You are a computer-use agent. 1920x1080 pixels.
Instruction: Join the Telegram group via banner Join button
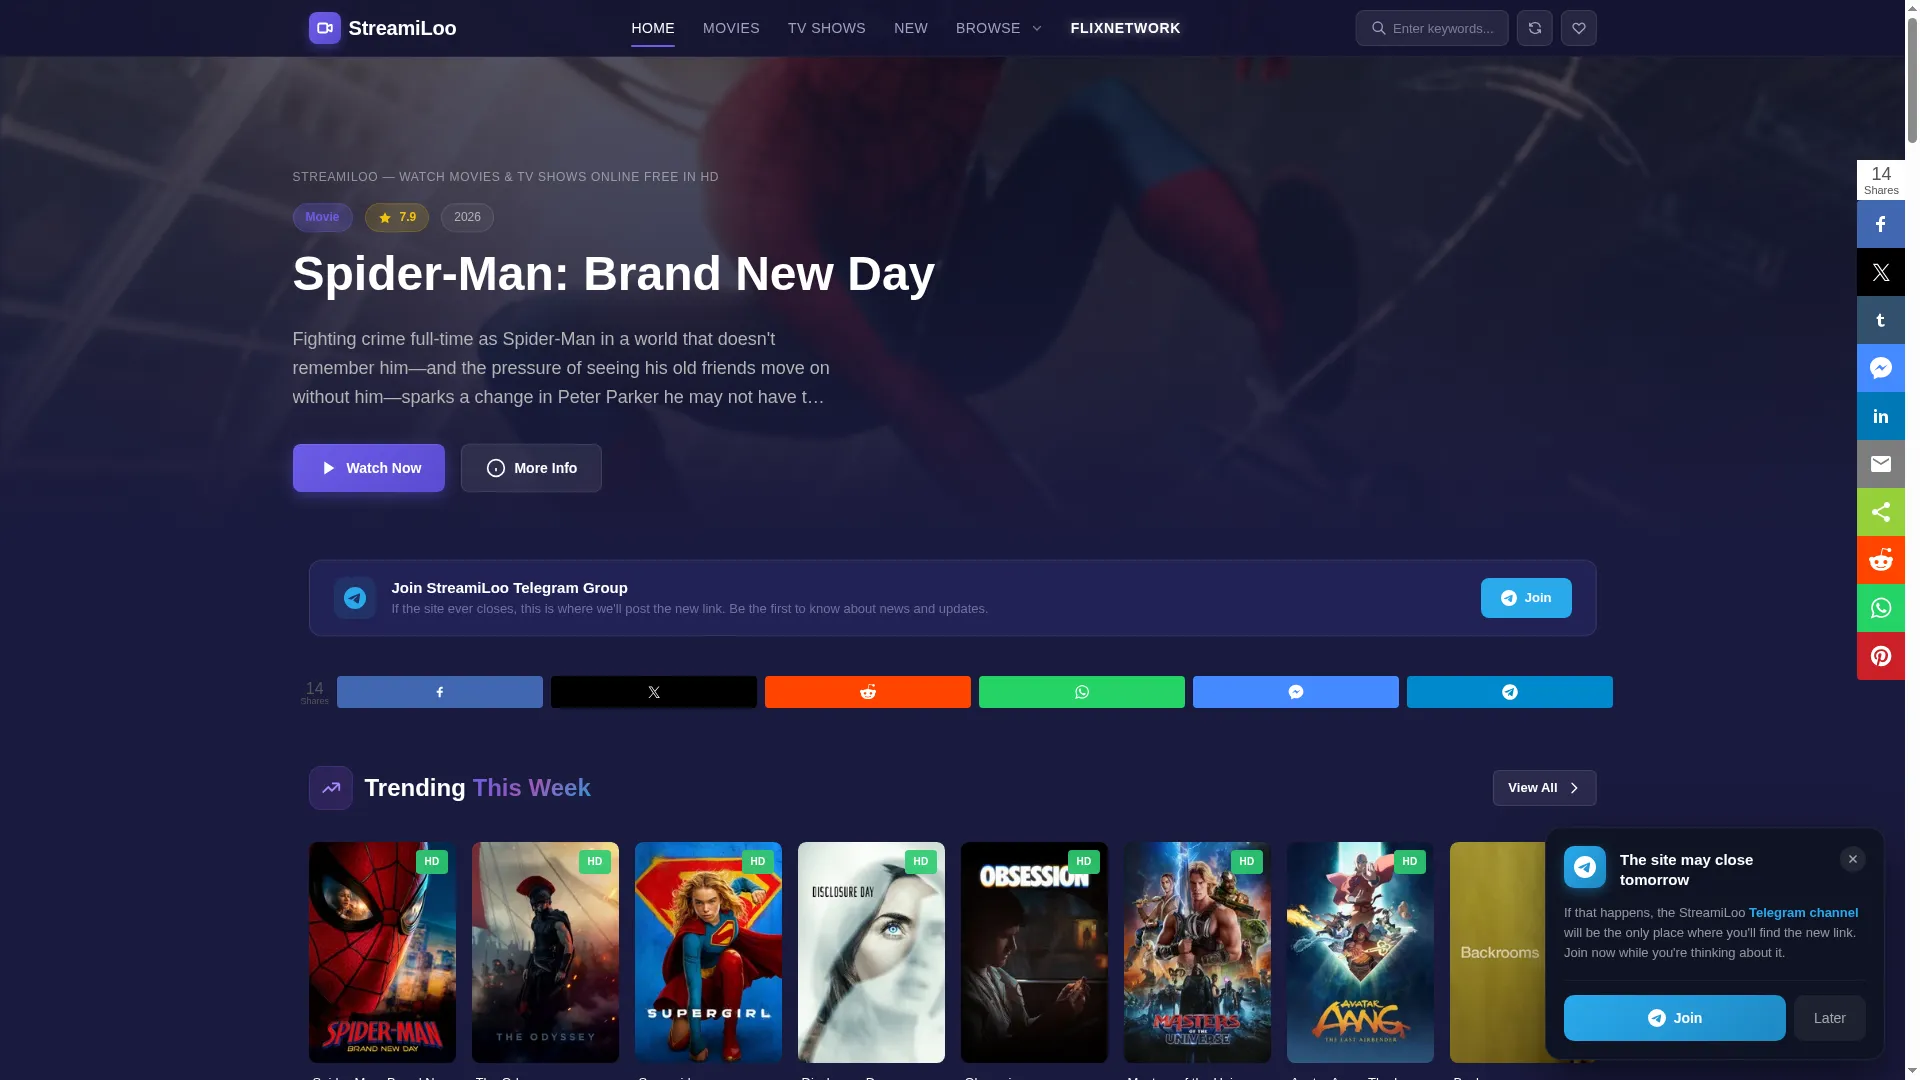coord(1526,598)
